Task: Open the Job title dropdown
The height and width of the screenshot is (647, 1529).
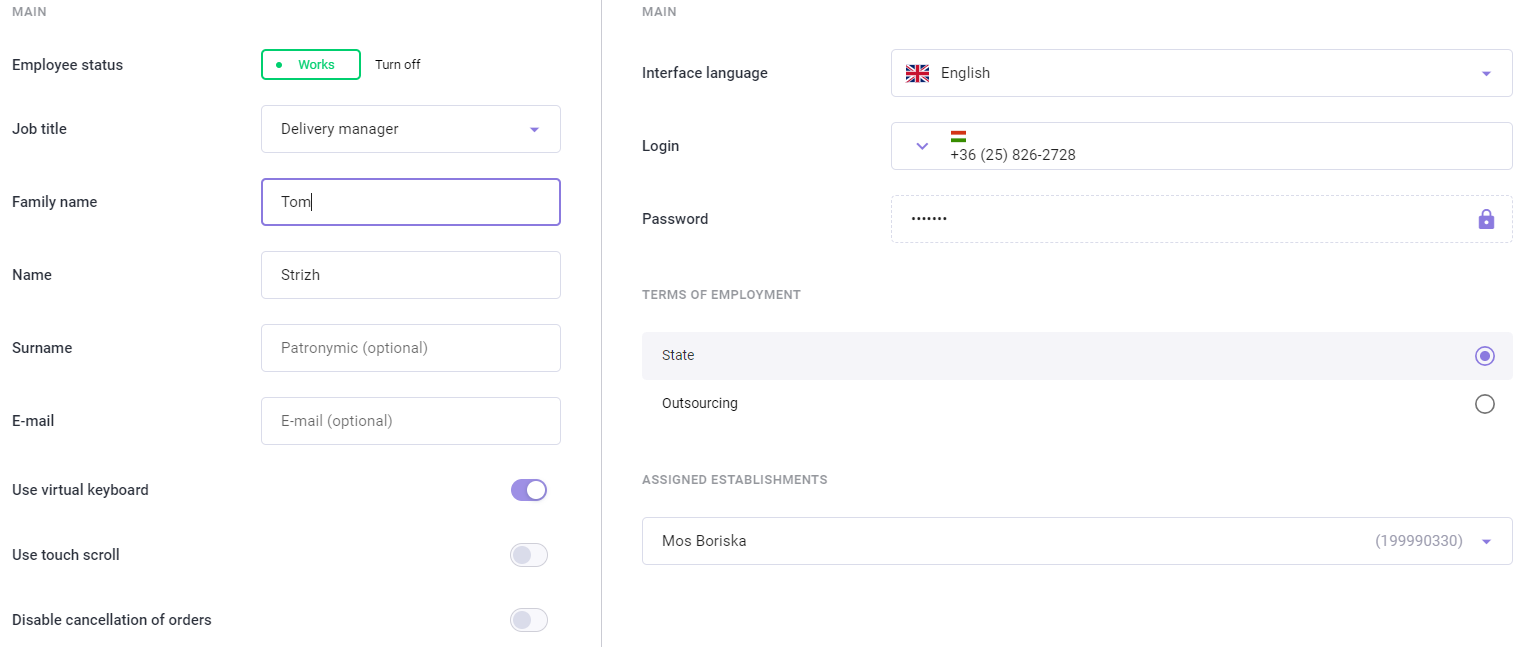Action: click(411, 129)
